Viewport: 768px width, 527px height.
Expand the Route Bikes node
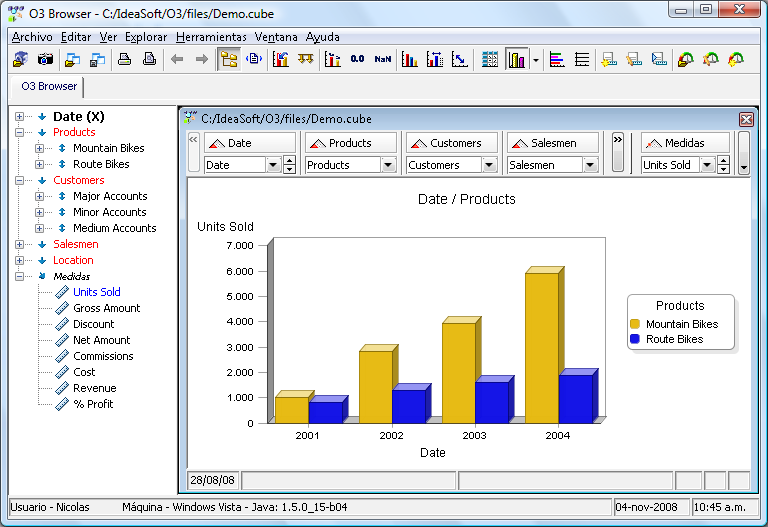(39, 164)
